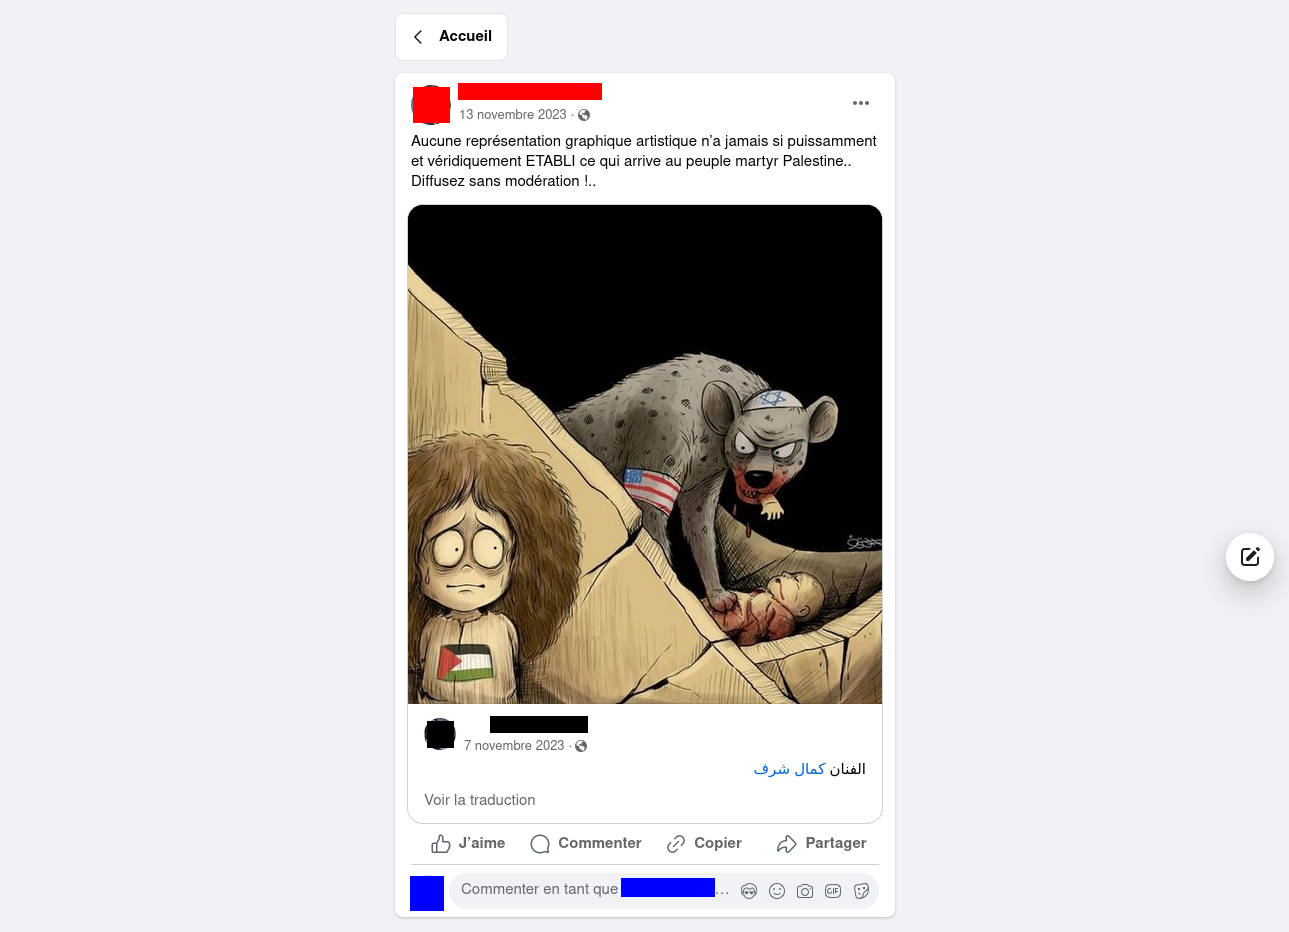
Task: Open the 13 novembre 2023 timestamp link
Action: (x=513, y=115)
